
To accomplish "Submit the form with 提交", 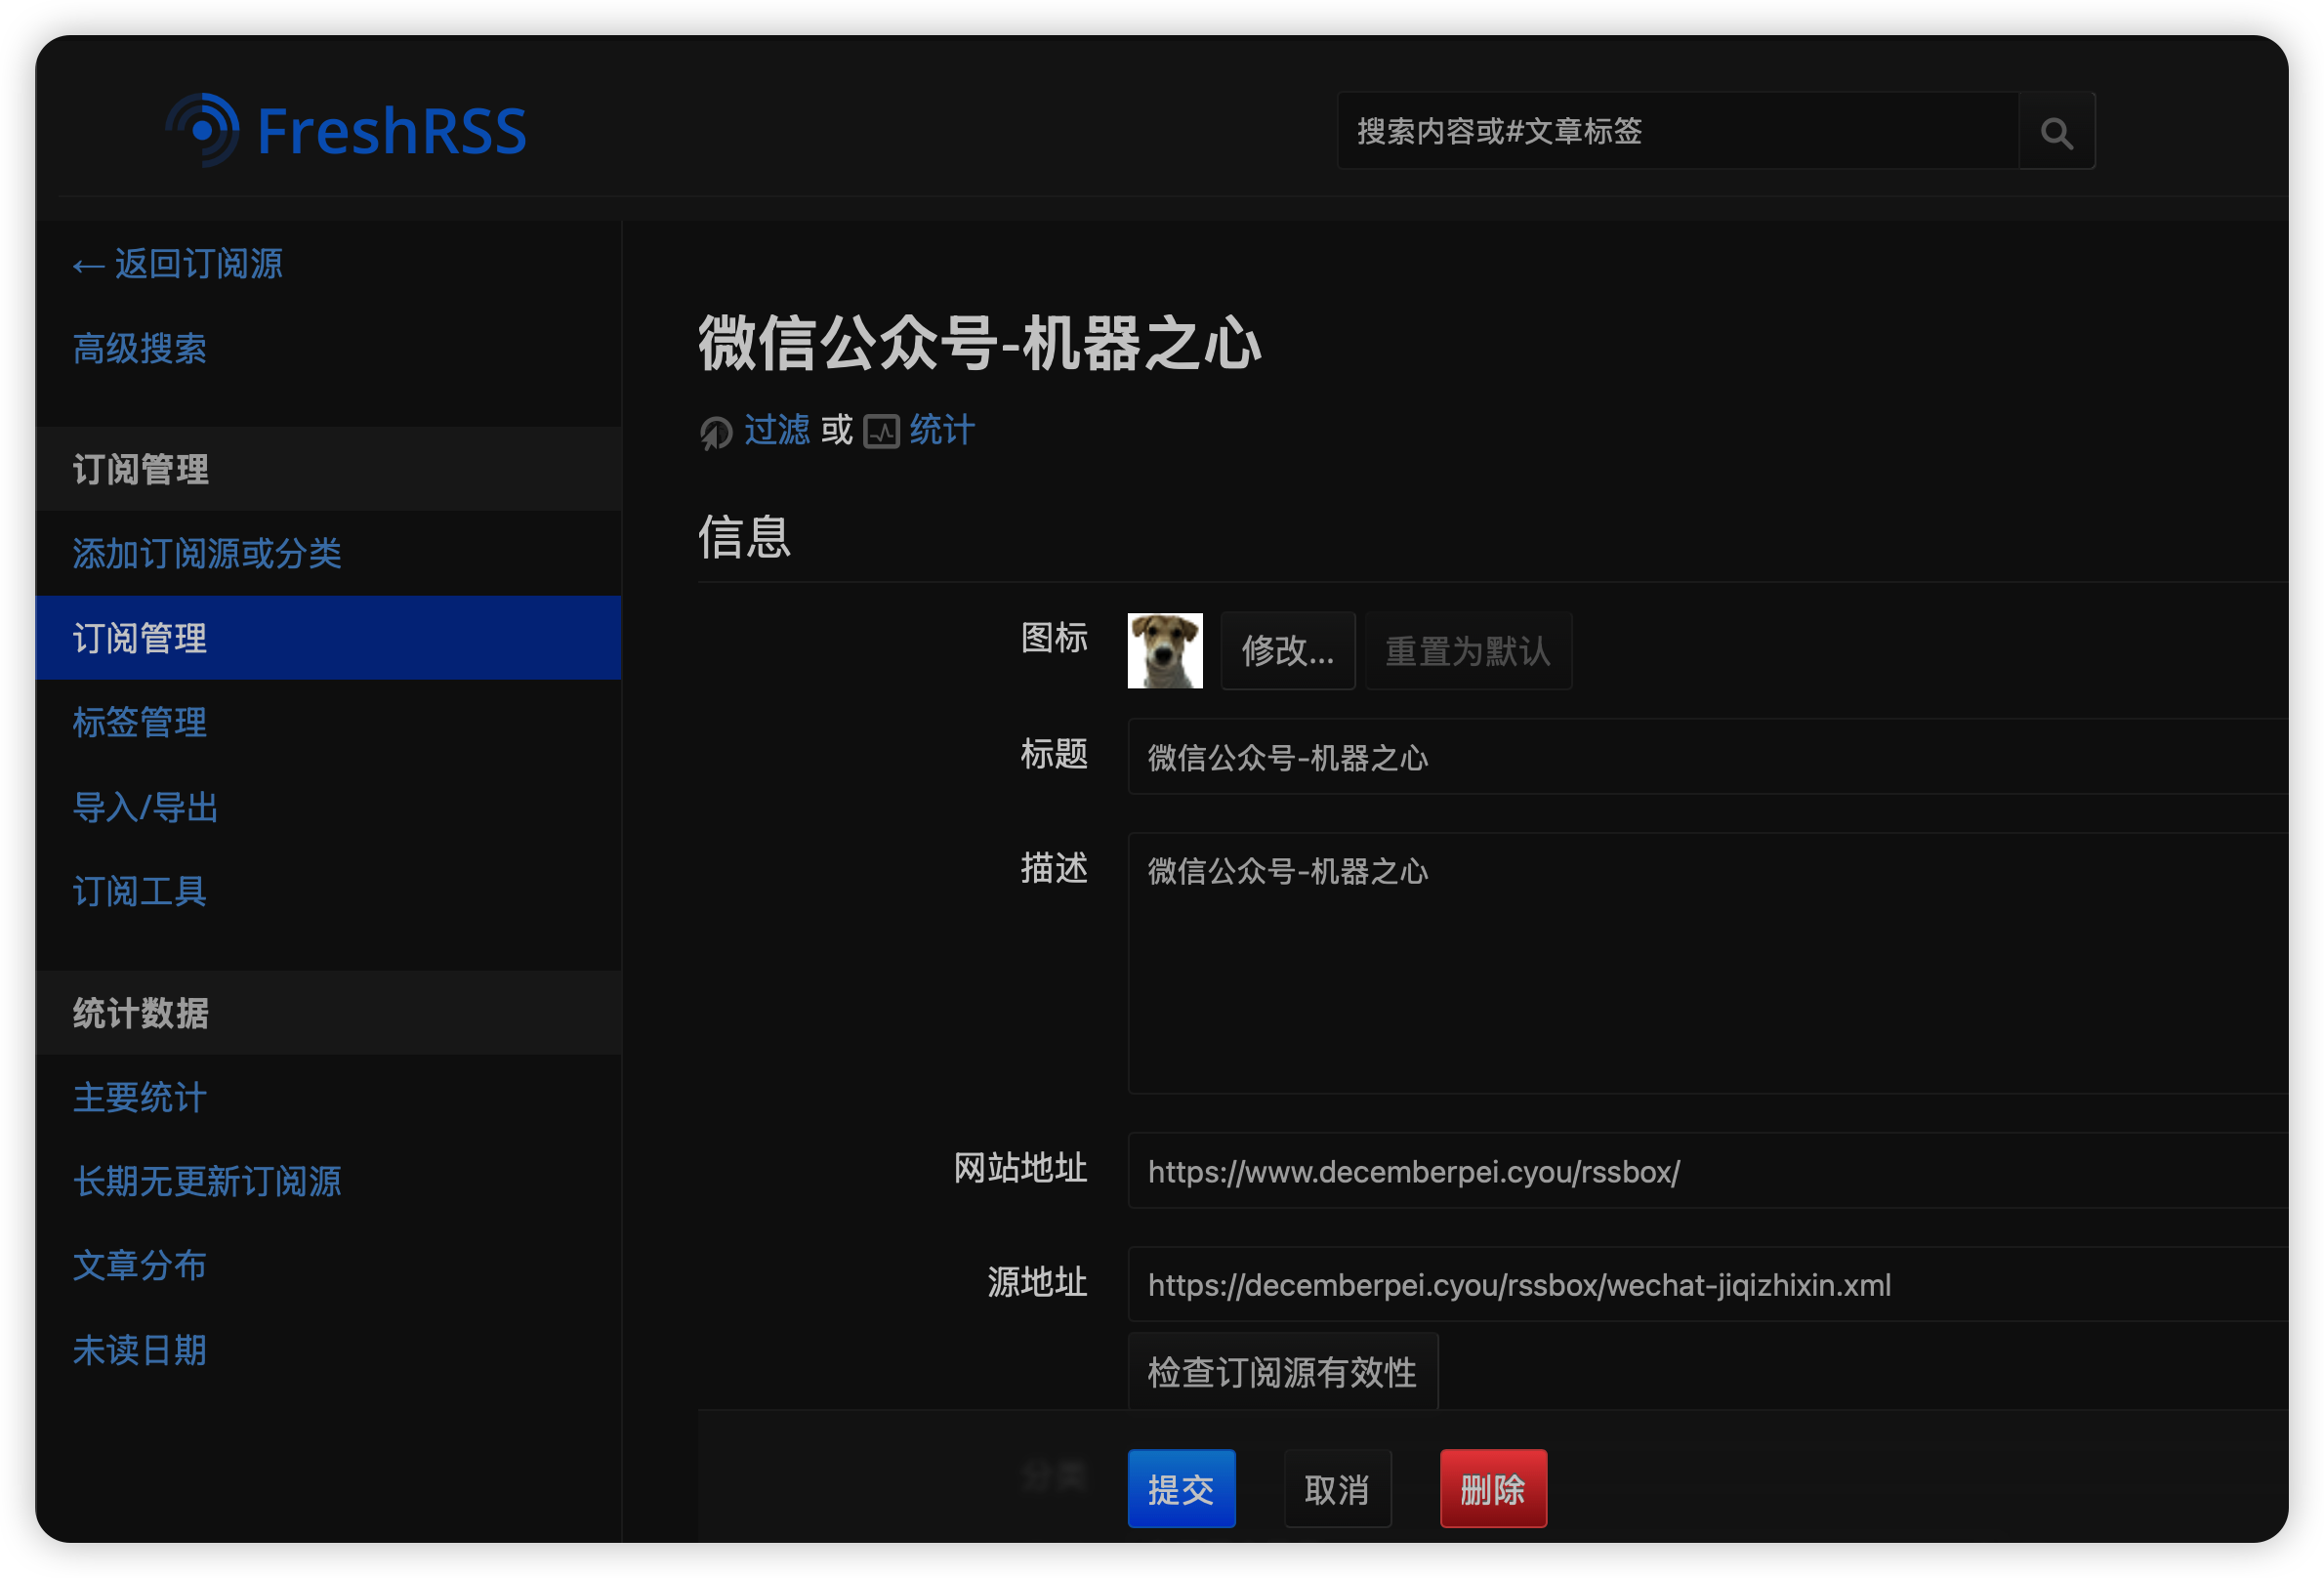I will point(1181,1489).
